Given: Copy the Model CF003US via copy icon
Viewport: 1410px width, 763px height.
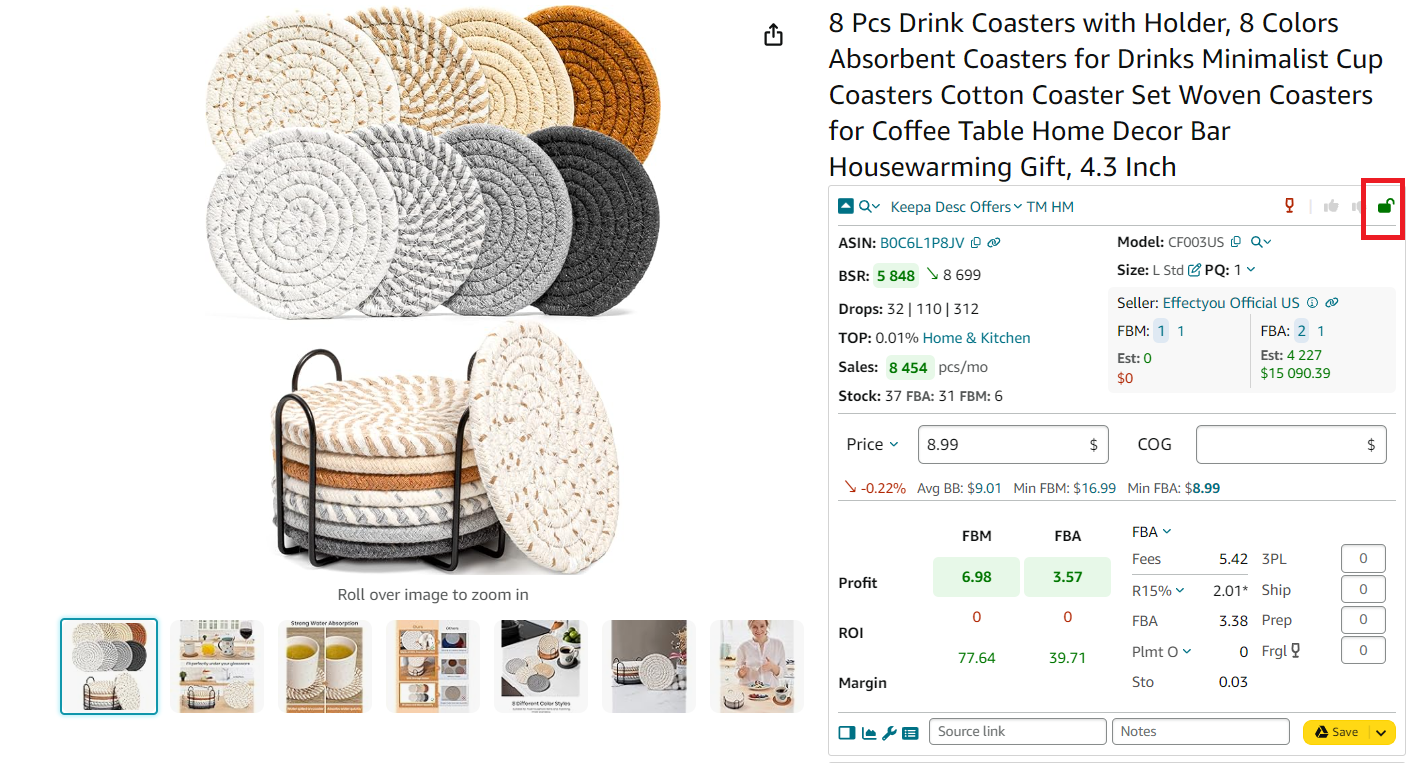Looking at the screenshot, I should (1236, 241).
